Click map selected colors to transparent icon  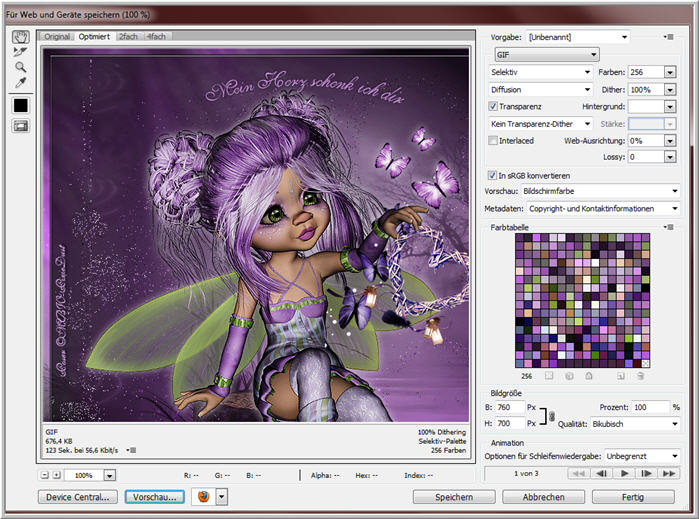pos(549,376)
